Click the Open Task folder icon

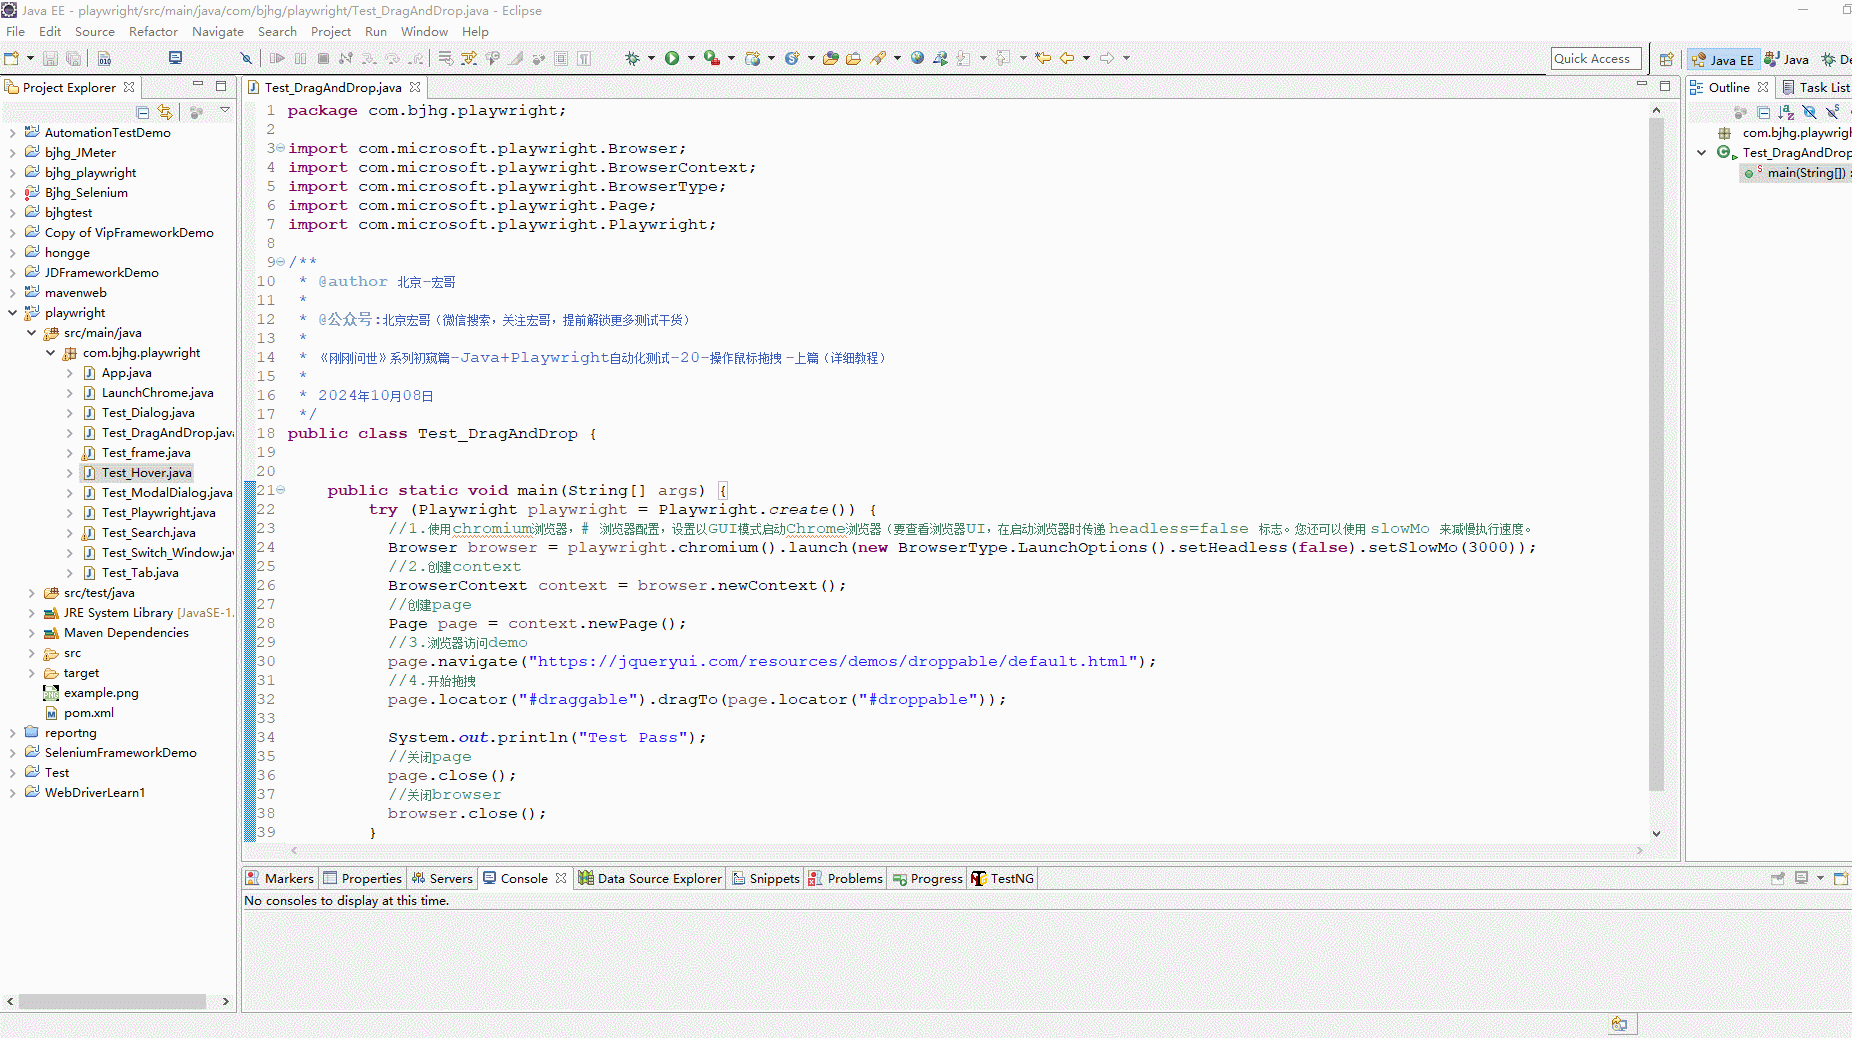853,58
